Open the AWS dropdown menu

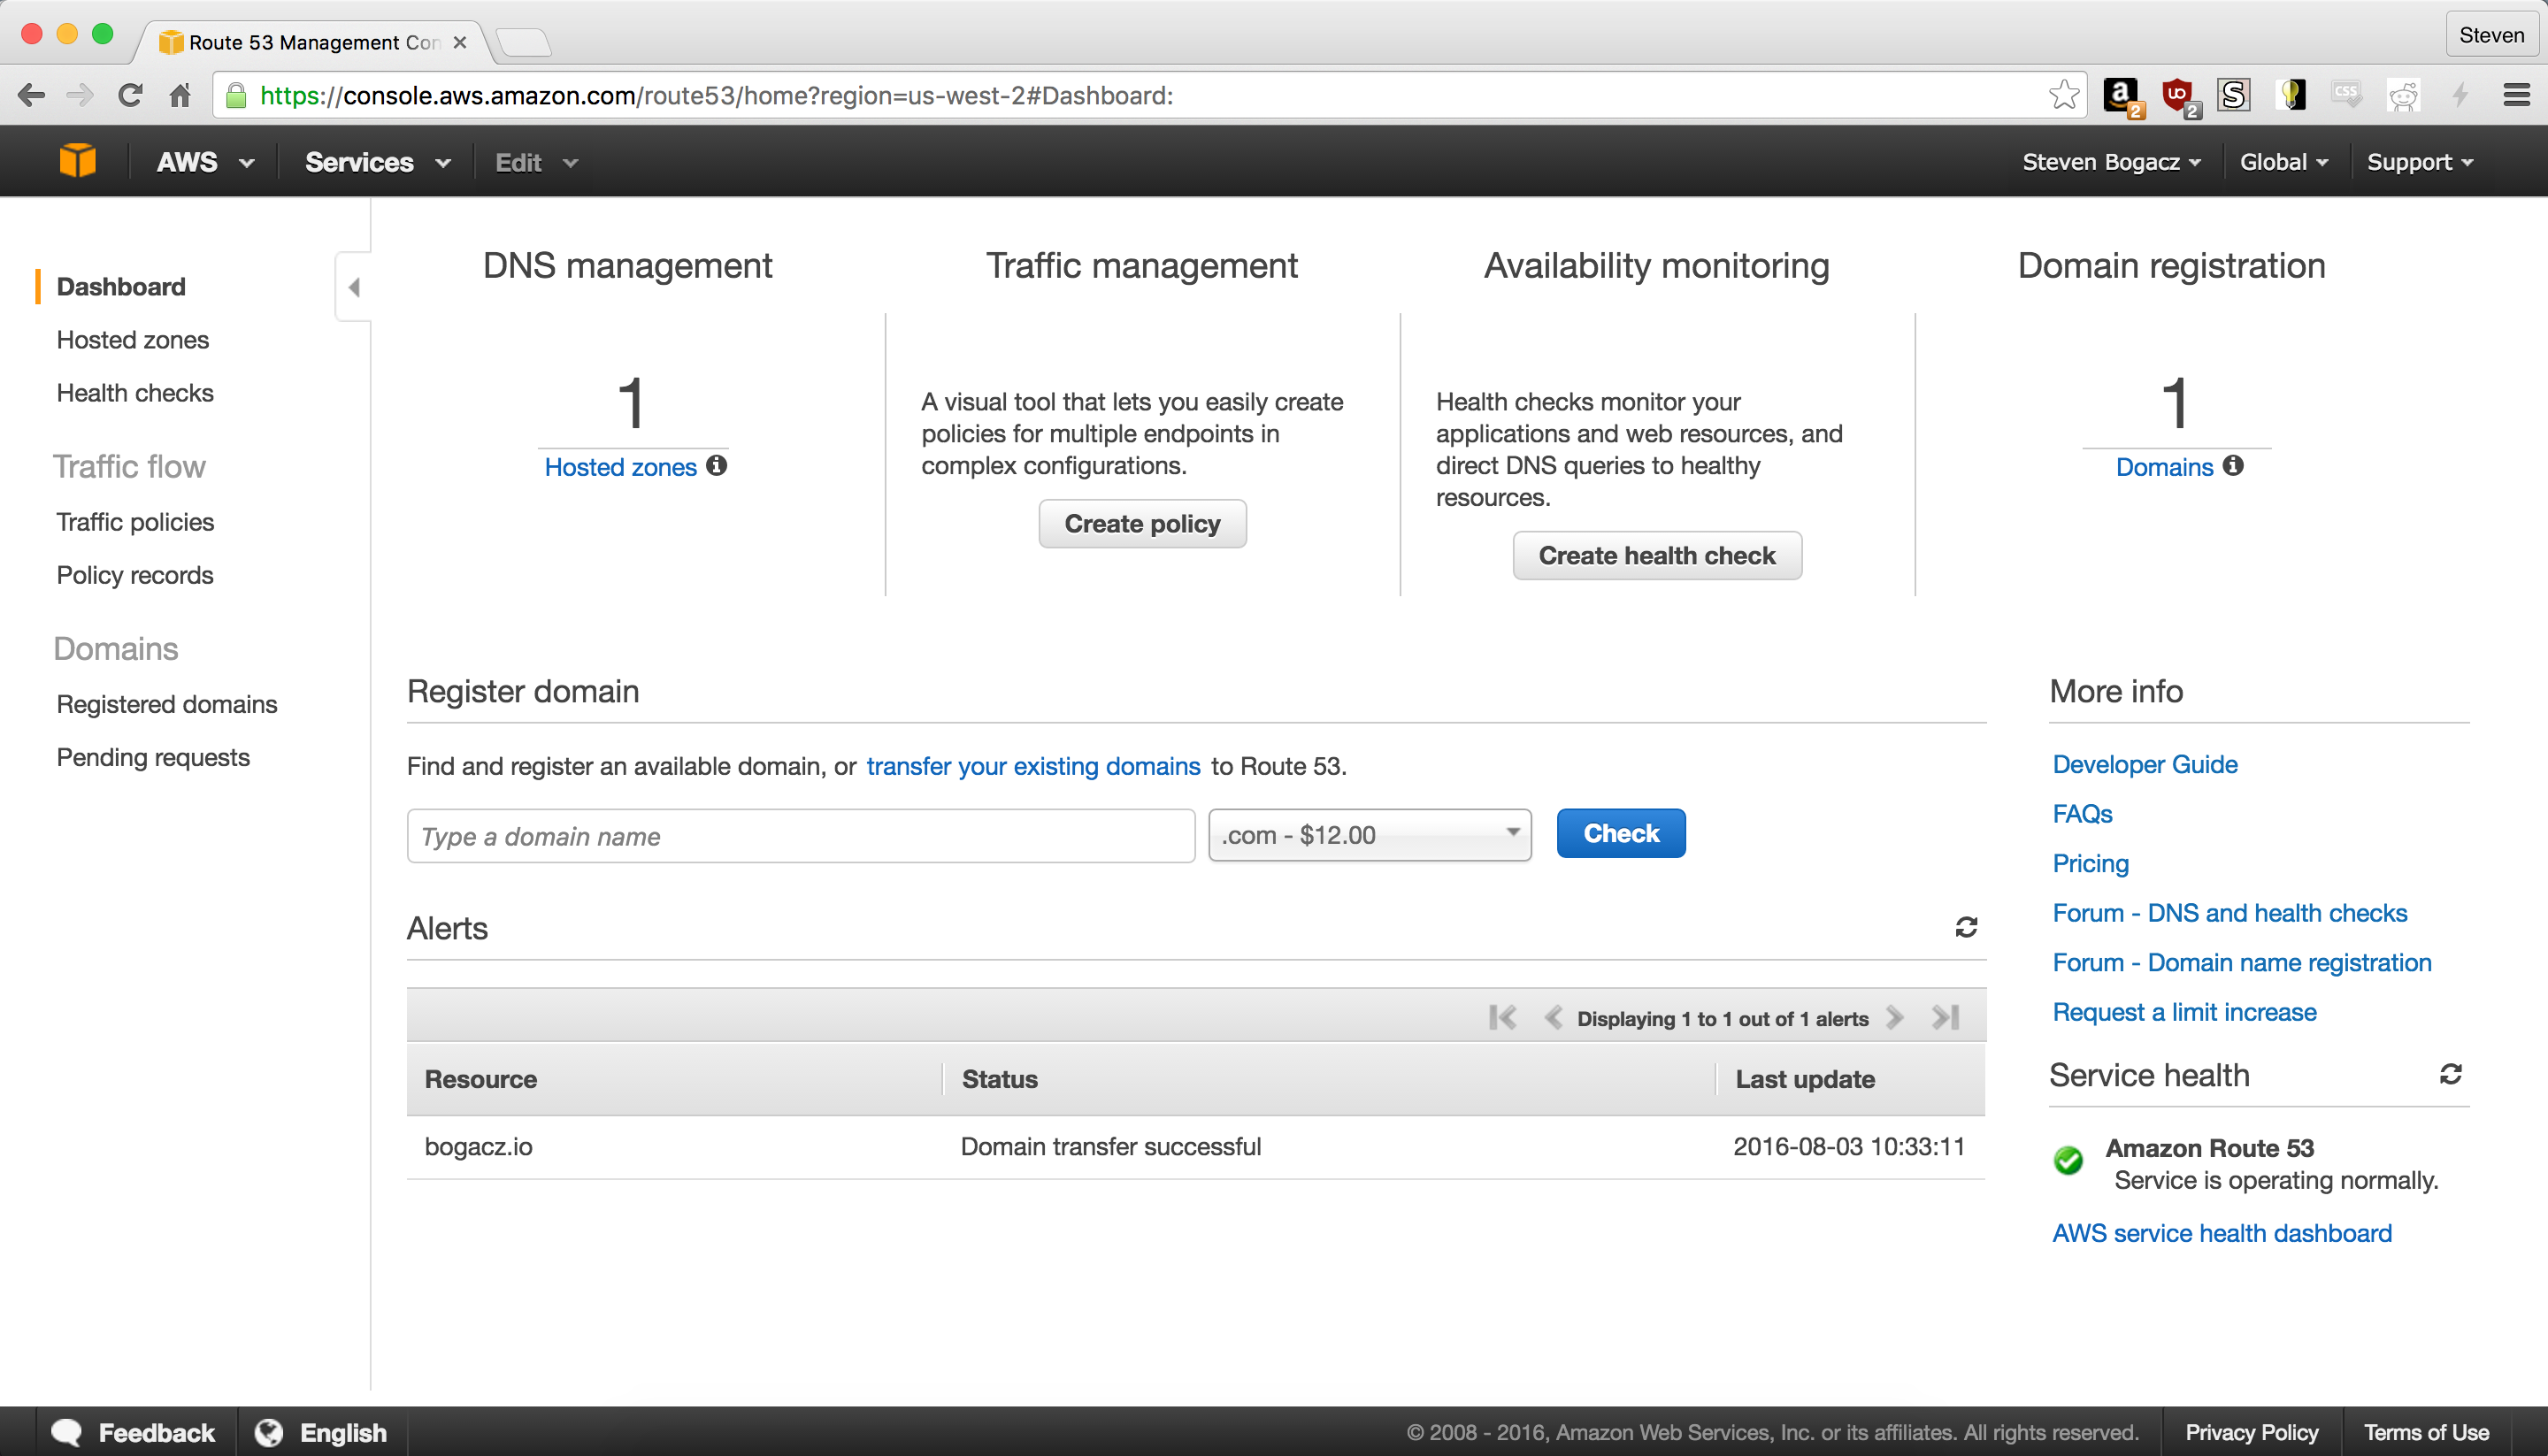pos(205,162)
